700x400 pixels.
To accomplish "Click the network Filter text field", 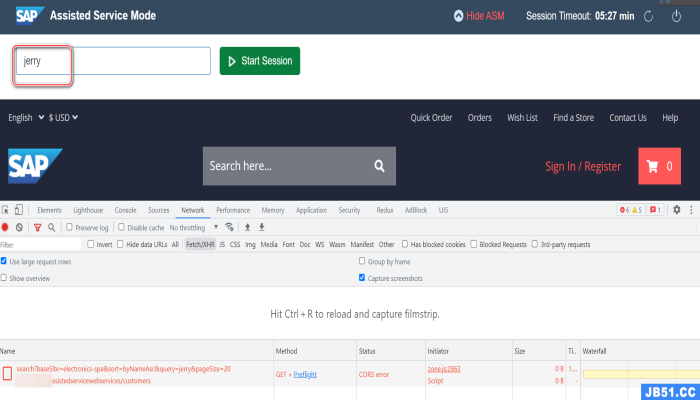I will (x=41, y=245).
